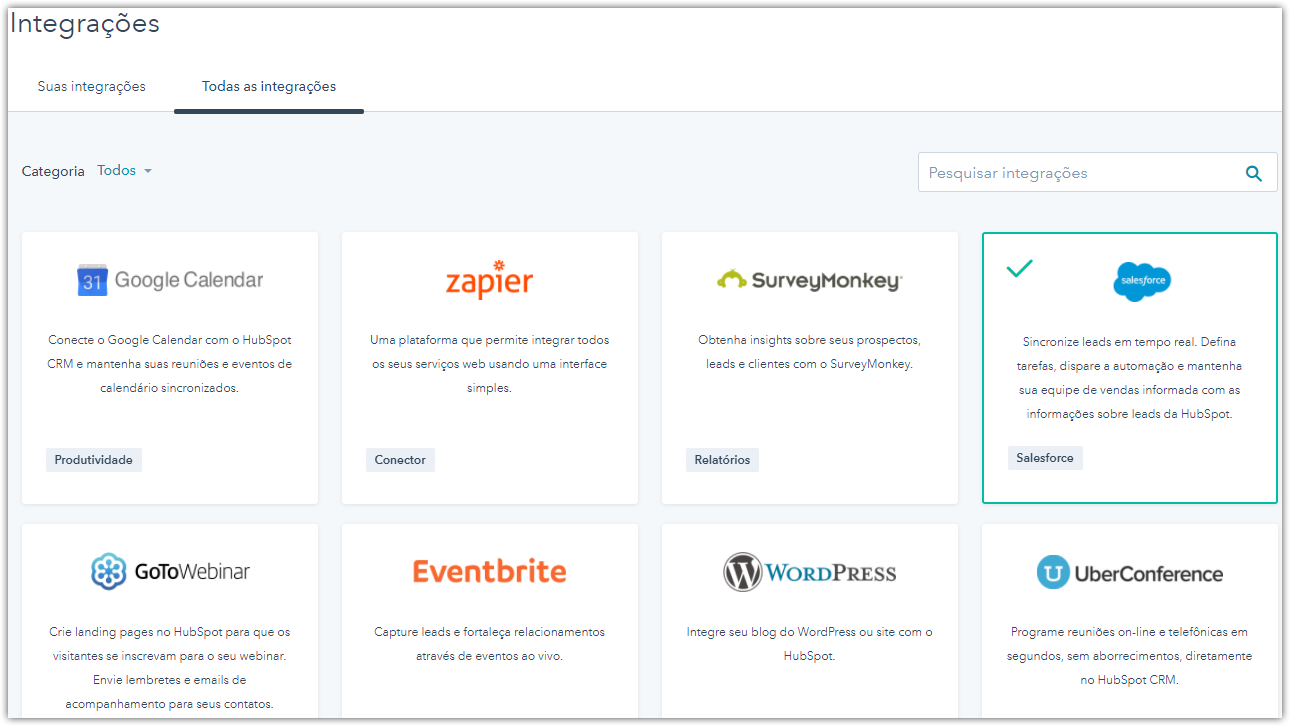Click the UberConference card description text
The image size is (1290, 726).
pyautogui.click(x=1129, y=656)
